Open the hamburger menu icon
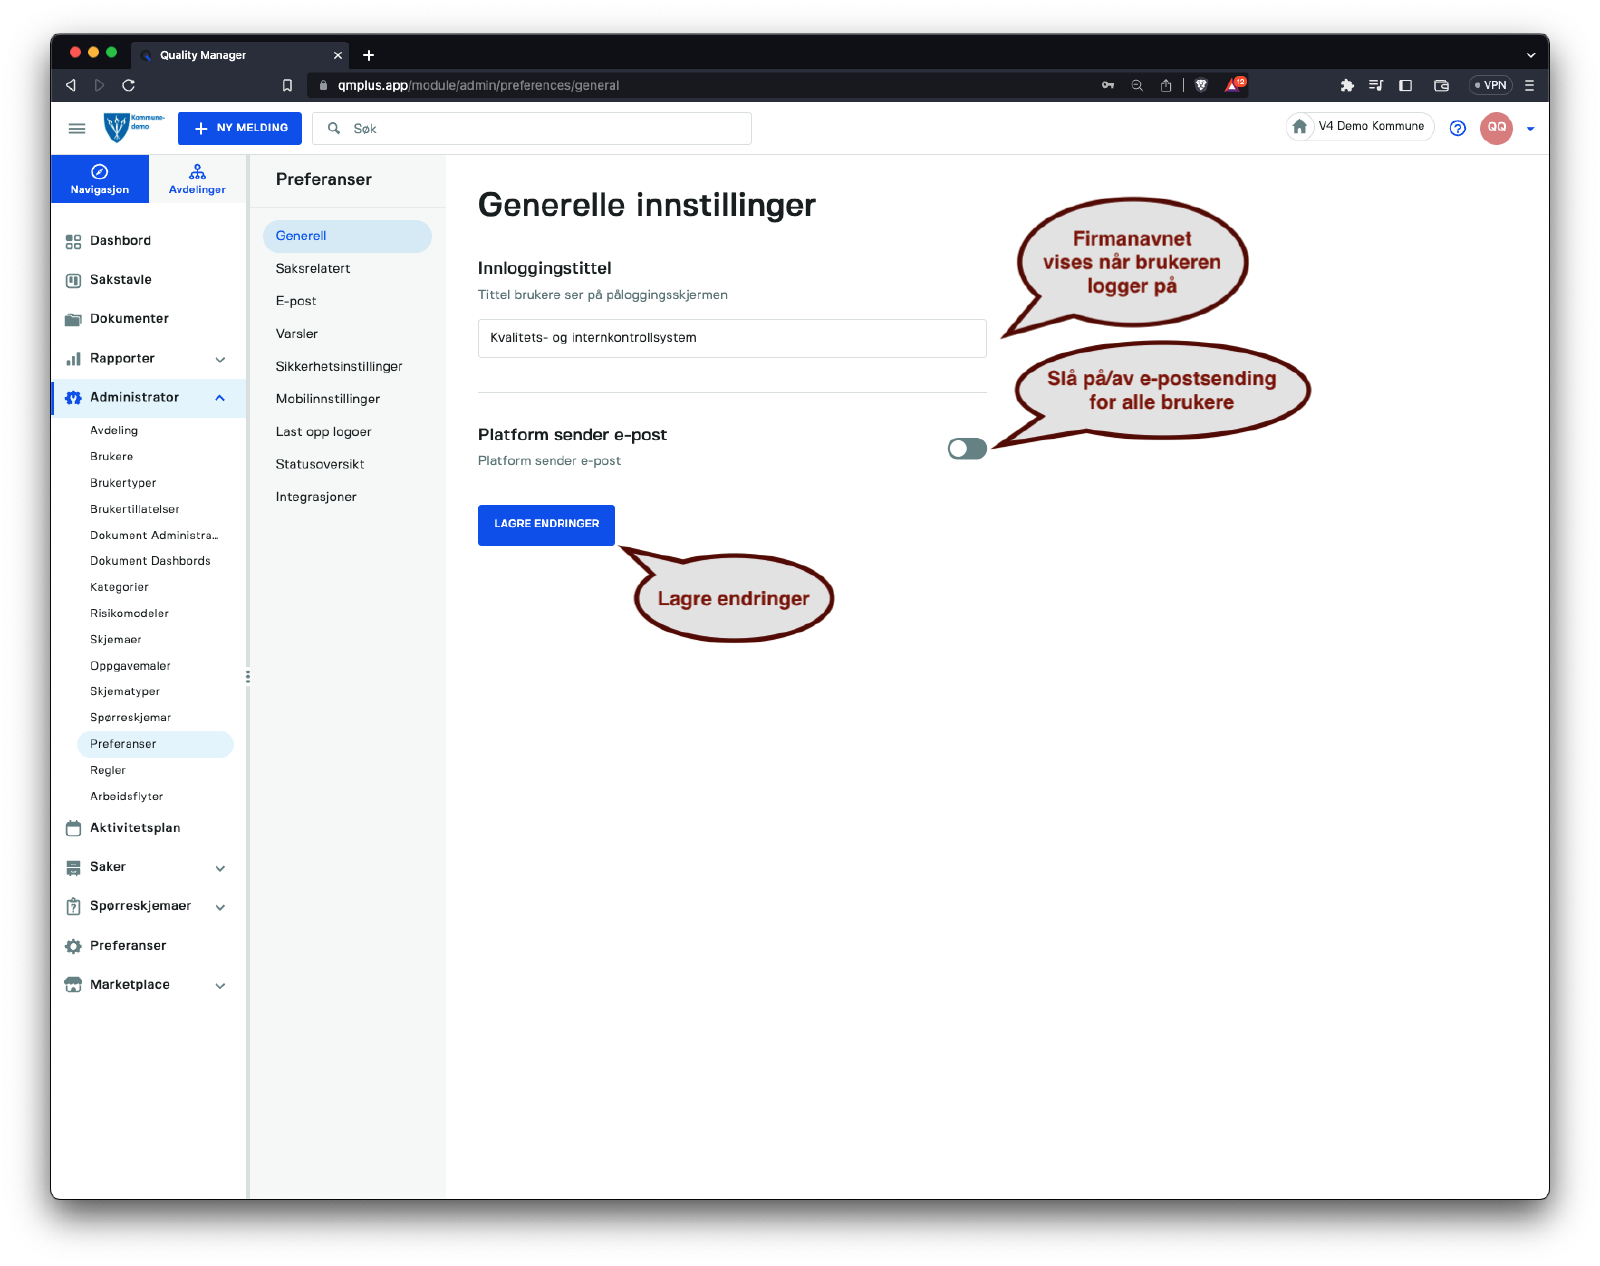This screenshot has width=1600, height=1266. 77,128
